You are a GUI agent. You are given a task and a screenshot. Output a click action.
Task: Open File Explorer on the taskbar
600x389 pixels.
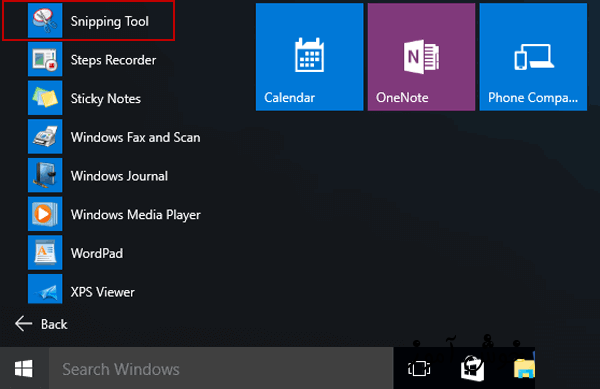[524, 369]
